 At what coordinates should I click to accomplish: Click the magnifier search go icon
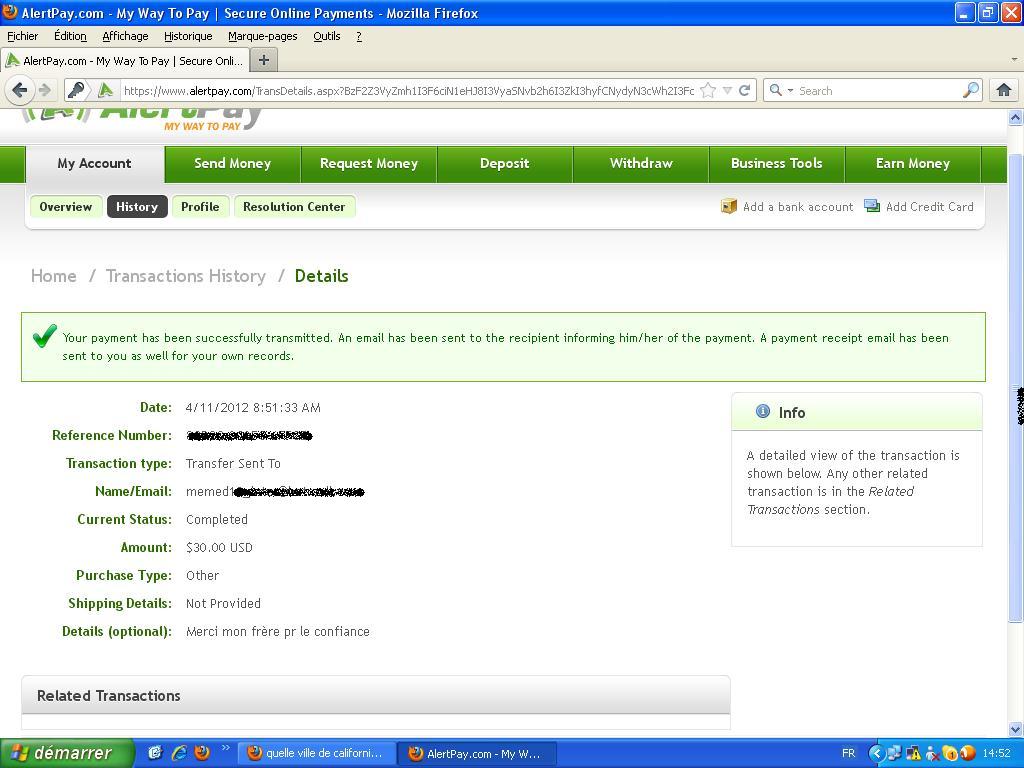pyautogui.click(x=971, y=90)
